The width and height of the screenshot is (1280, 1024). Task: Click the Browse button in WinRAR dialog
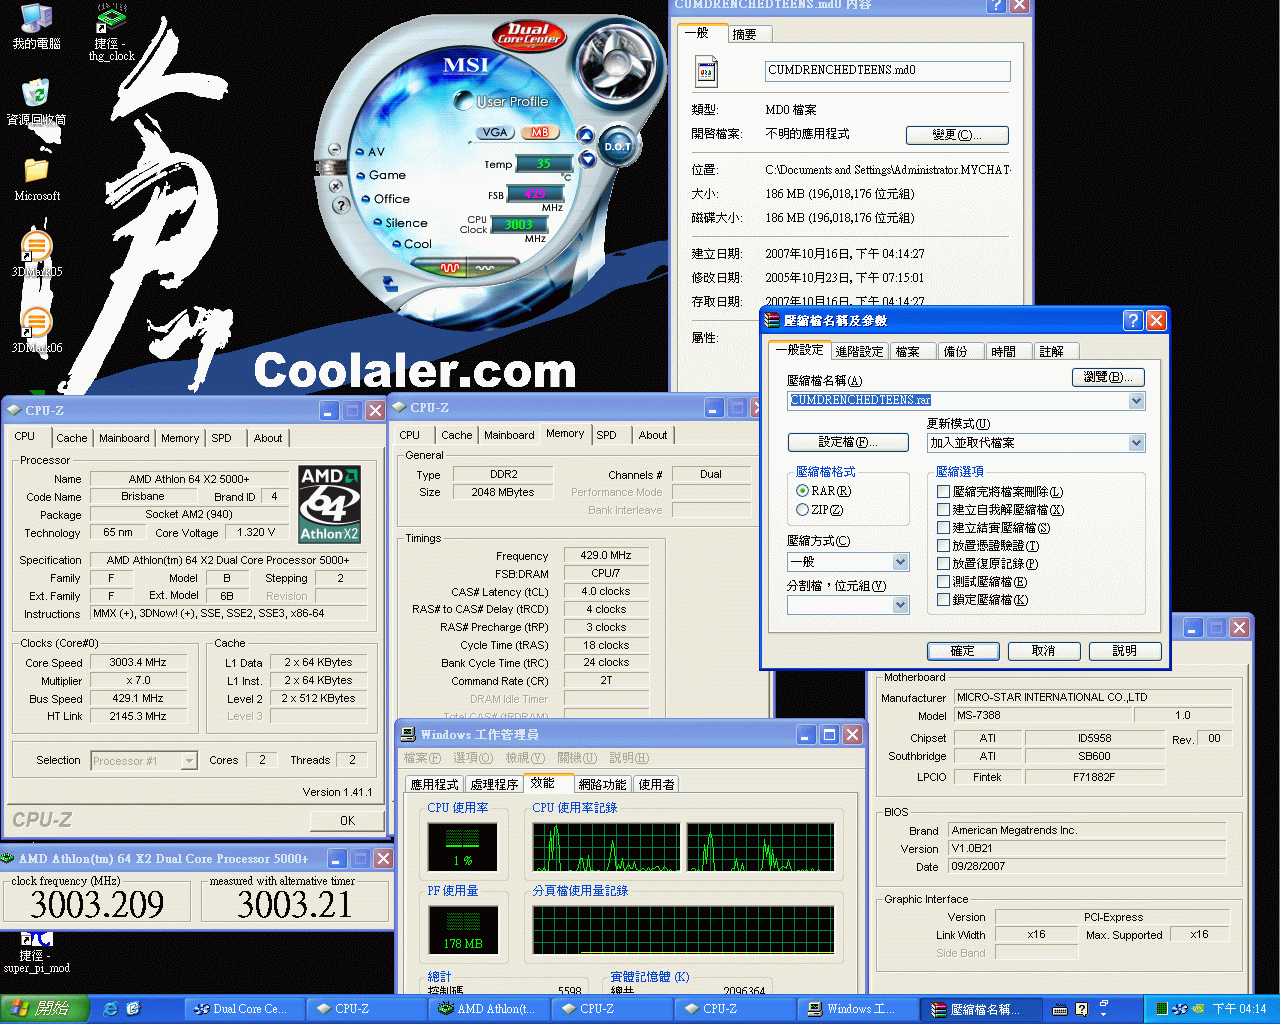(1108, 377)
